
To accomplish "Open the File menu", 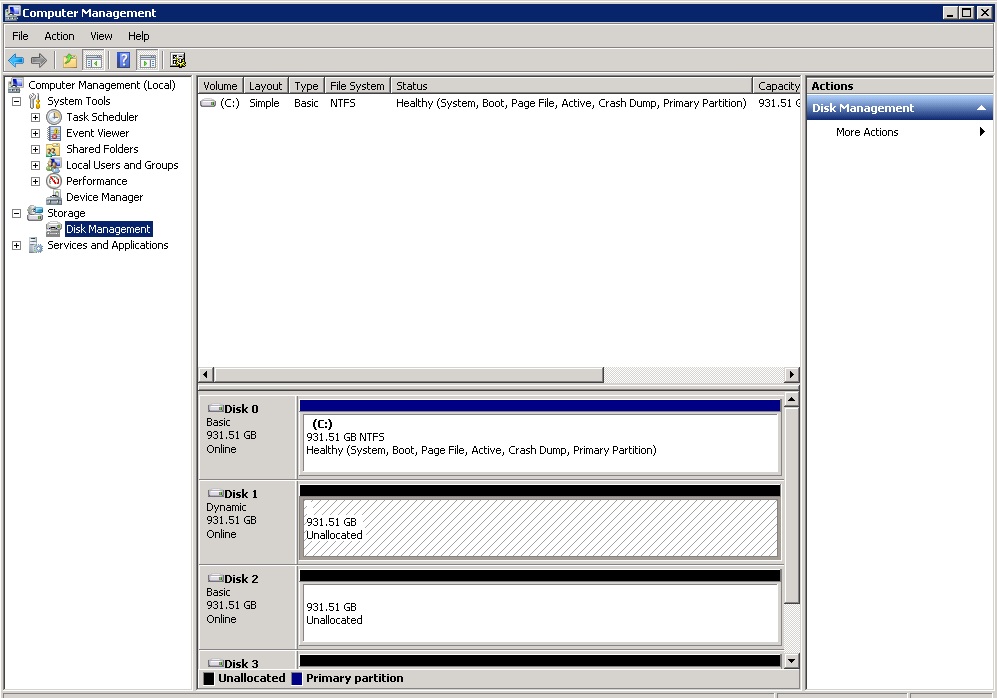I will pos(20,36).
